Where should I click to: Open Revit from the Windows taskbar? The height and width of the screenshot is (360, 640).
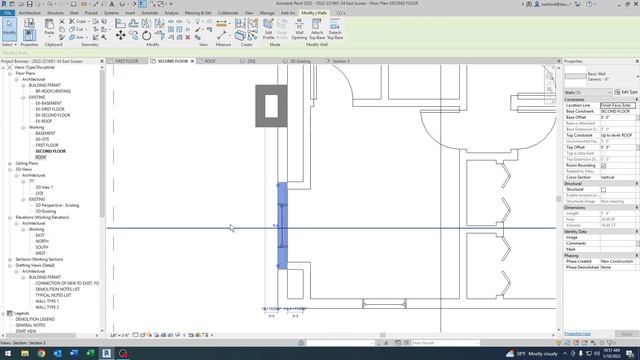coord(107,353)
